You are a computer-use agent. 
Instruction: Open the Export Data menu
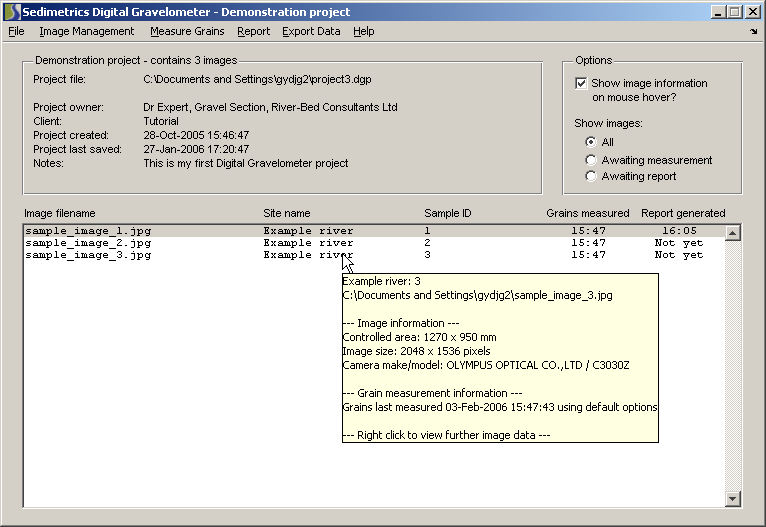pyautogui.click(x=311, y=31)
